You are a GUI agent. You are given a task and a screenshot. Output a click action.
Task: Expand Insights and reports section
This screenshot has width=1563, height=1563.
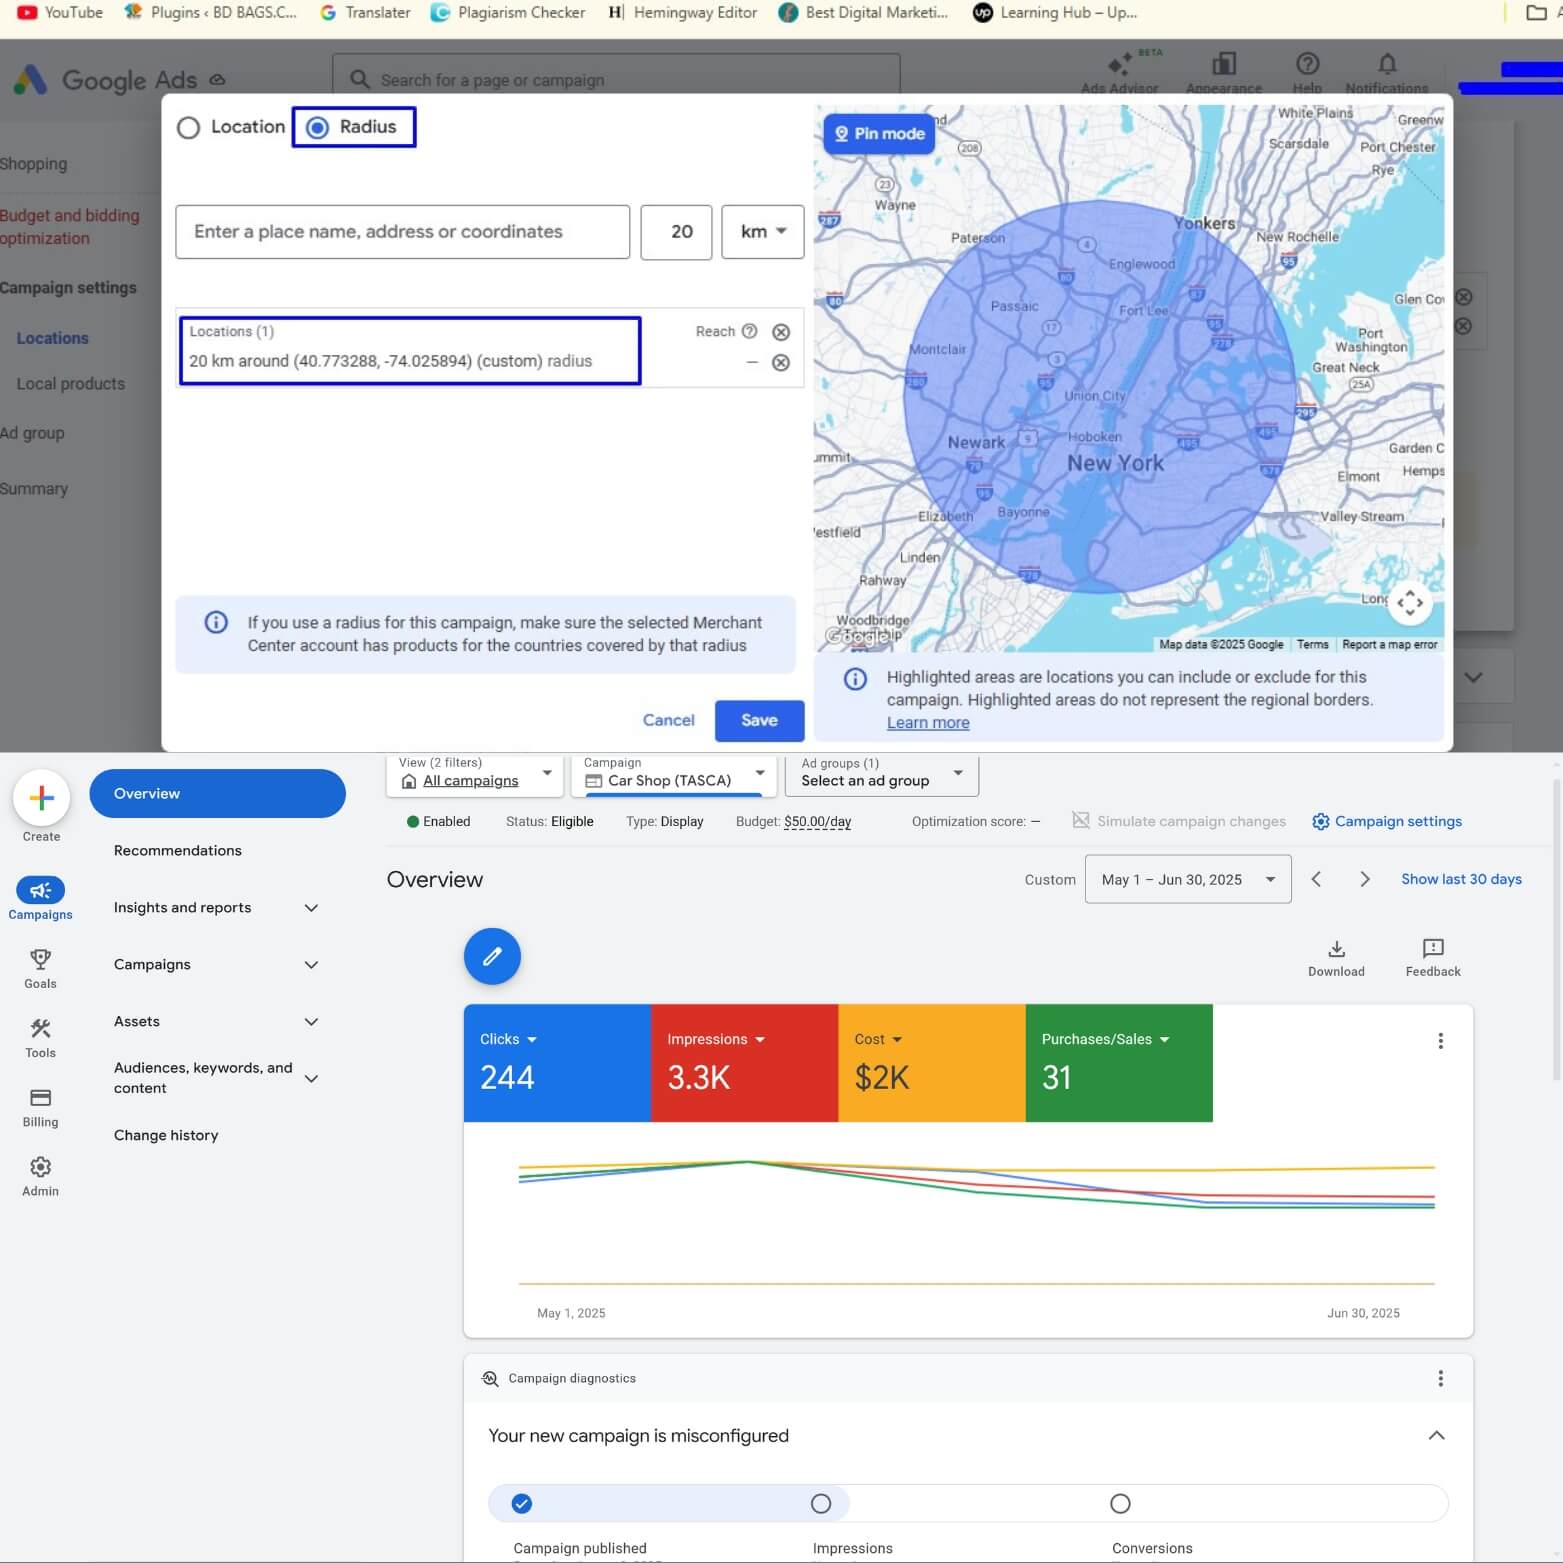216,908
